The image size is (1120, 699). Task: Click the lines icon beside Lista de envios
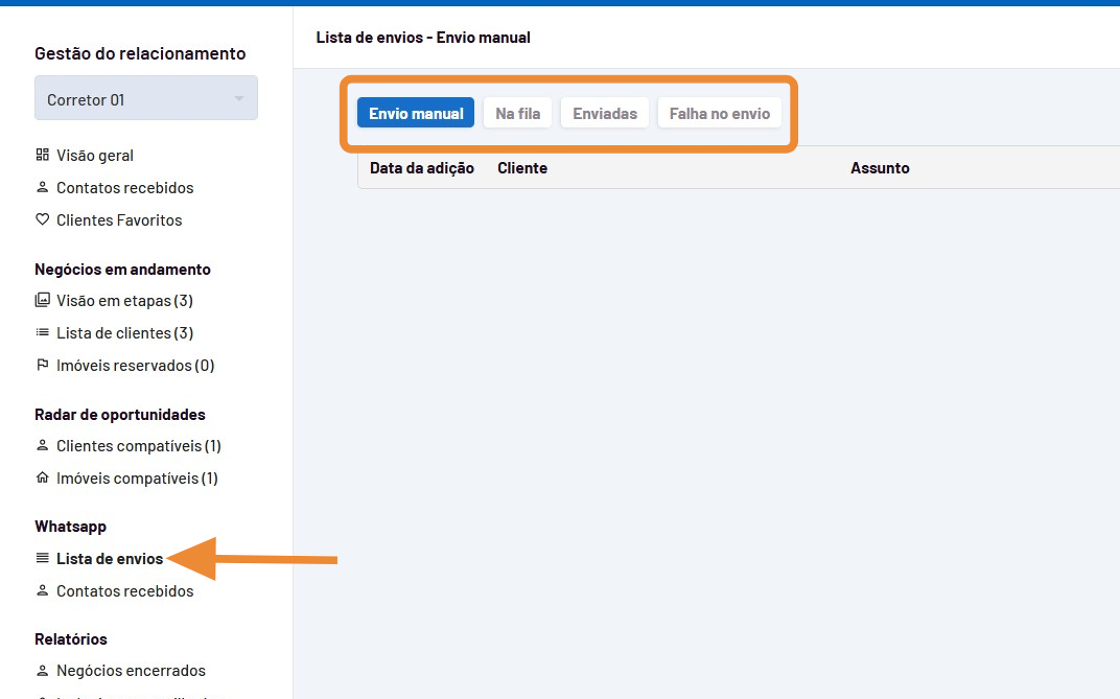point(42,558)
